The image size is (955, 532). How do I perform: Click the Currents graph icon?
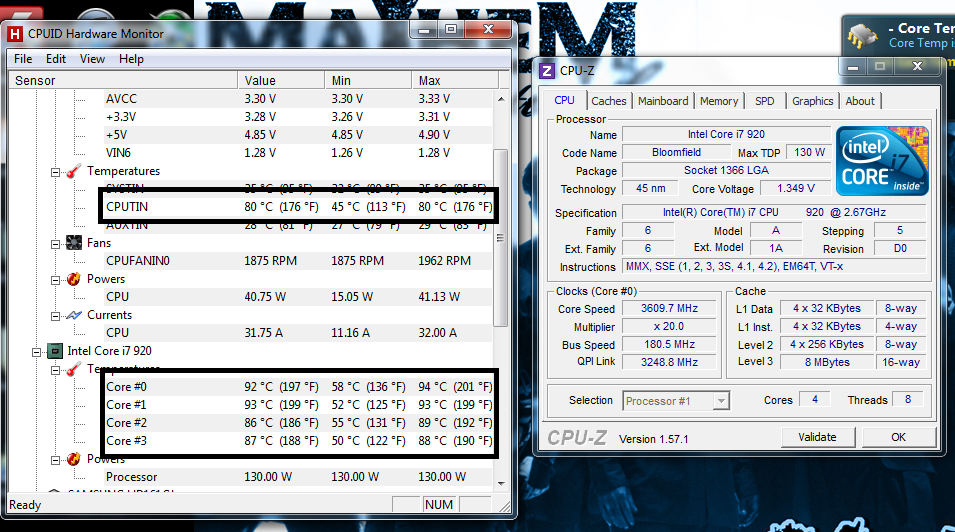click(x=73, y=315)
